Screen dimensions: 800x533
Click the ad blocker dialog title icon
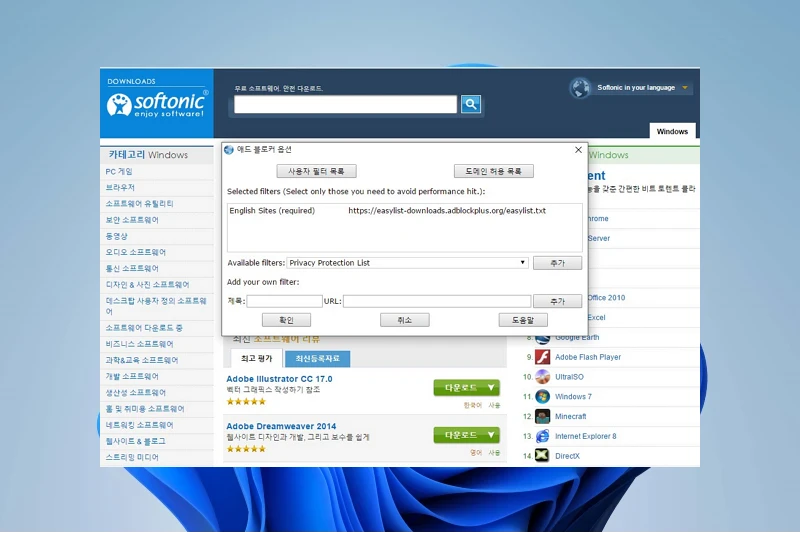(229, 149)
